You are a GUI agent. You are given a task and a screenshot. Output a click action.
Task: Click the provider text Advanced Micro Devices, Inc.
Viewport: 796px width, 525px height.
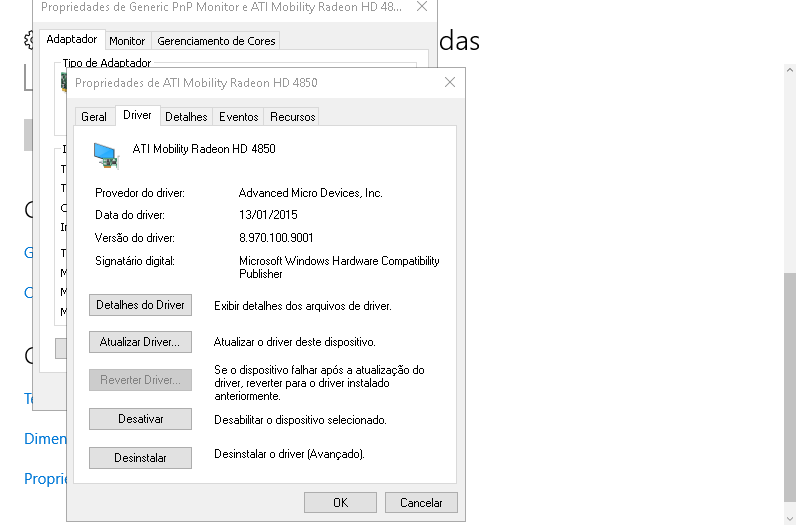(311, 193)
